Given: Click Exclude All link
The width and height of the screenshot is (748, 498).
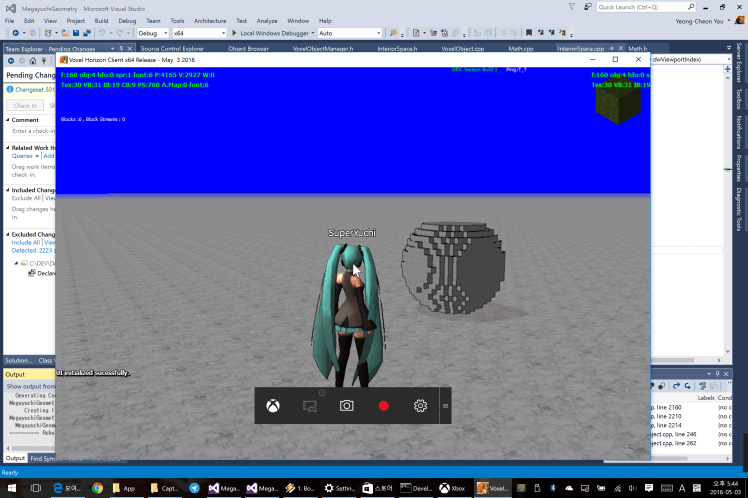Looking at the screenshot, I should point(26,198).
